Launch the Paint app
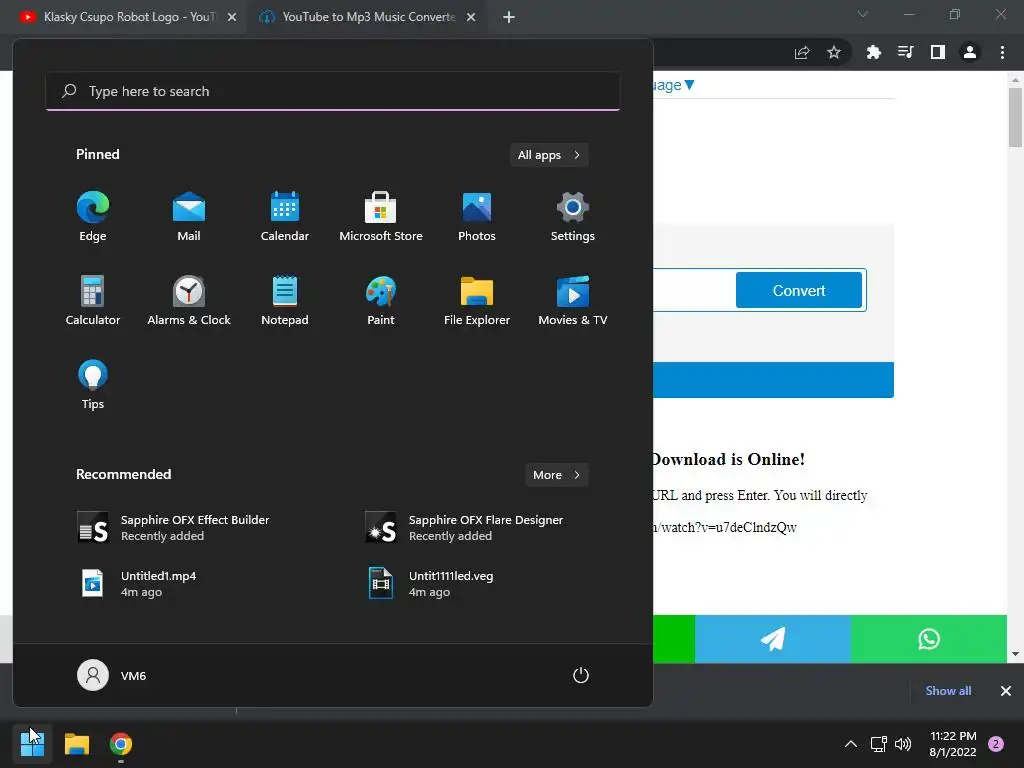The height and width of the screenshot is (768, 1024). [x=381, y=300]
